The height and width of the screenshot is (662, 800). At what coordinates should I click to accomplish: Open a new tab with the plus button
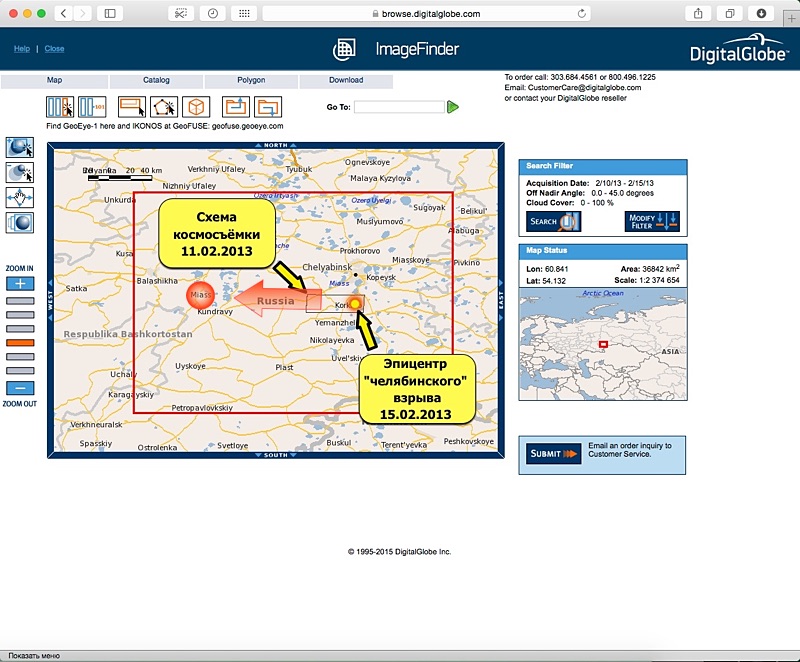pos(792,19)
